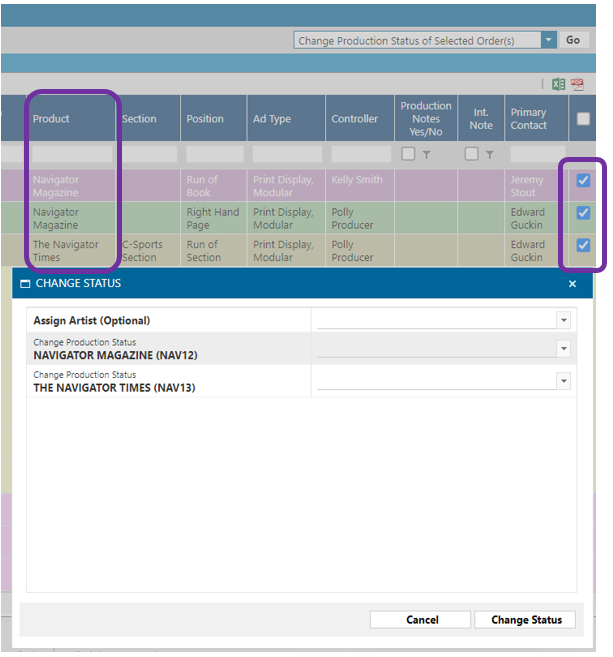The image size is (613, 657).
Task: Tick the Production Notes filter checkbox
Action: pos(408,154)
